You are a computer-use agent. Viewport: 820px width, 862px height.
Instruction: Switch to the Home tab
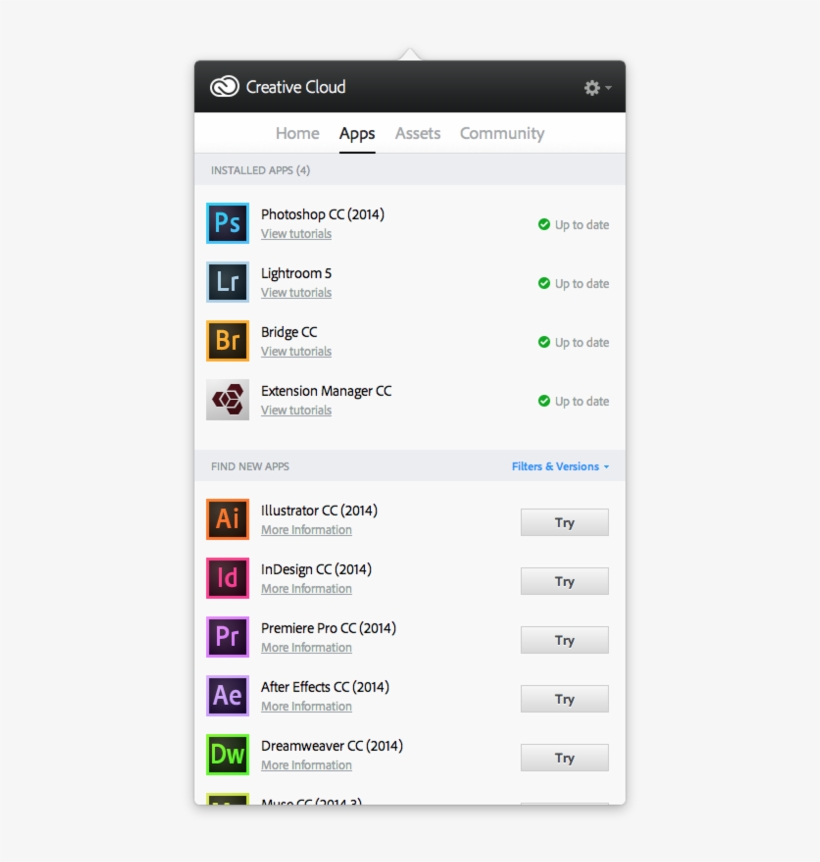point(297,133)
